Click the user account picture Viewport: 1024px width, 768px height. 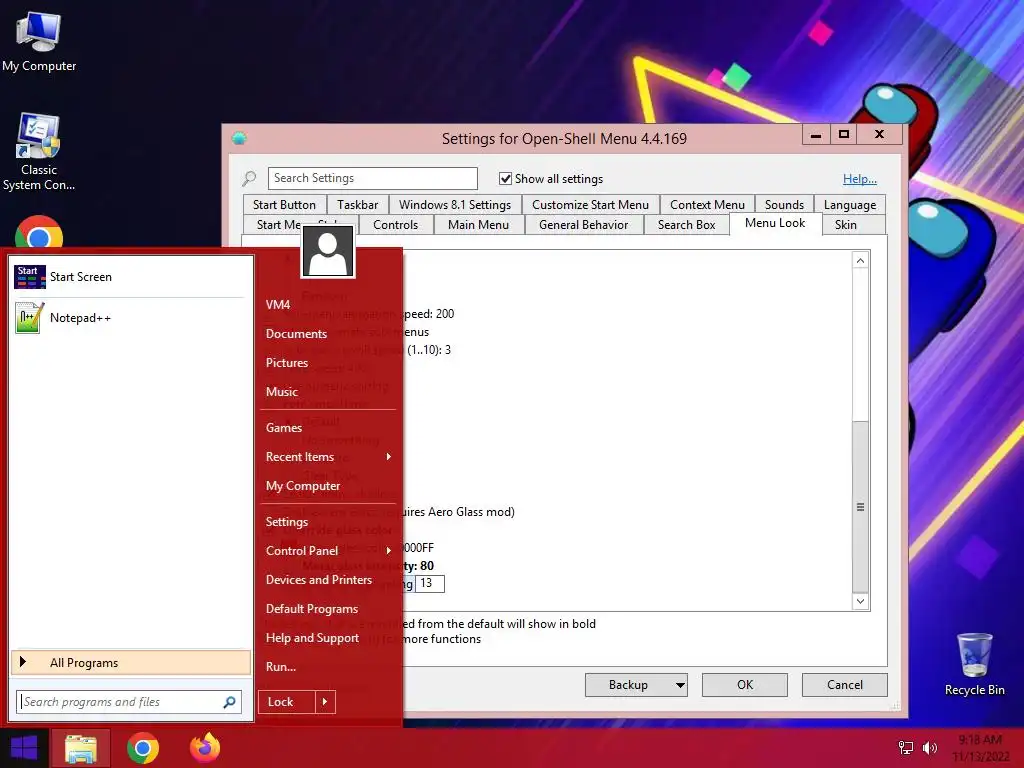point(328,252)
